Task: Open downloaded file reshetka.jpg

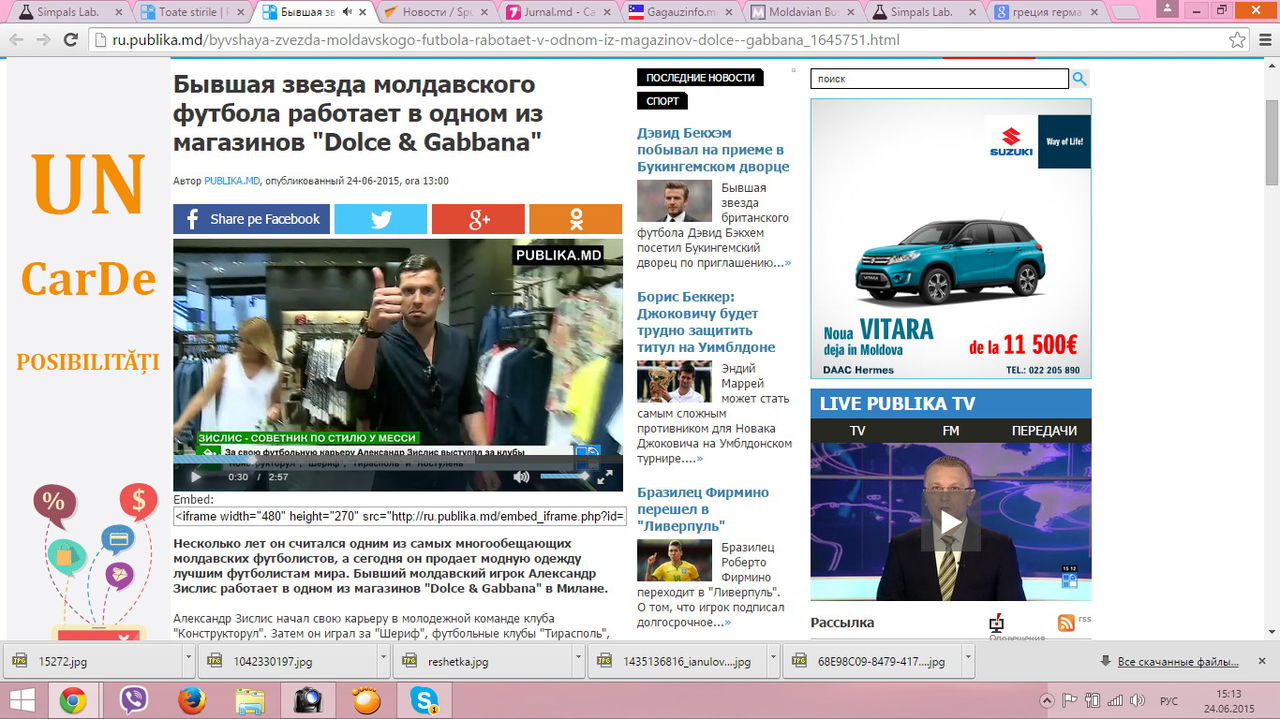Action: (x=480, y=661)
